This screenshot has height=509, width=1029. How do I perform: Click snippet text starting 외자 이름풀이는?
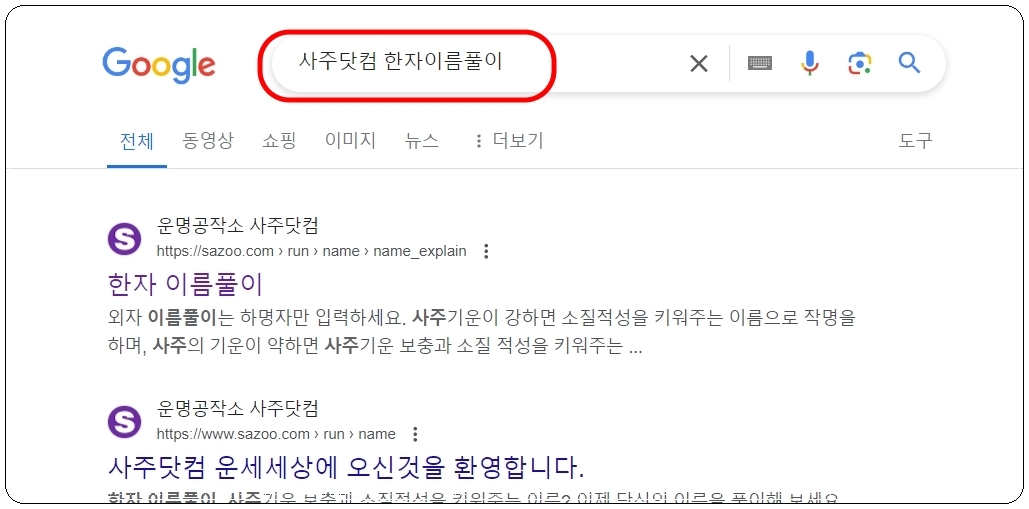coord(482,333)
